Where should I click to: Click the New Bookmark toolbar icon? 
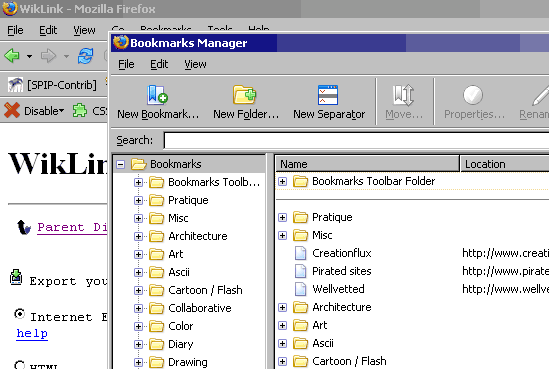pos(157,95)
